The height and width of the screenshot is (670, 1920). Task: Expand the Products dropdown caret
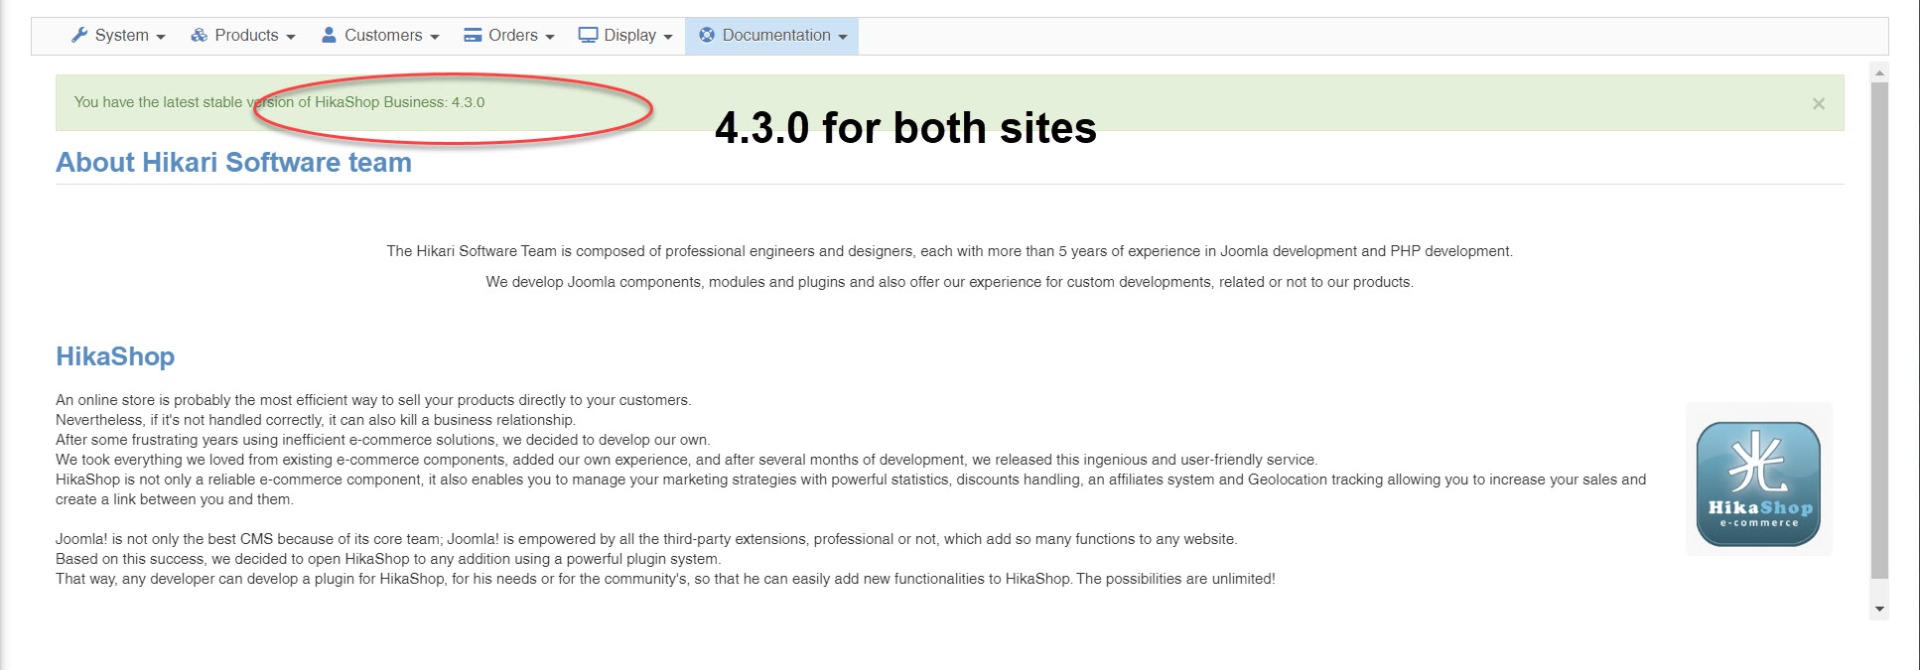(x=291, y=37)
